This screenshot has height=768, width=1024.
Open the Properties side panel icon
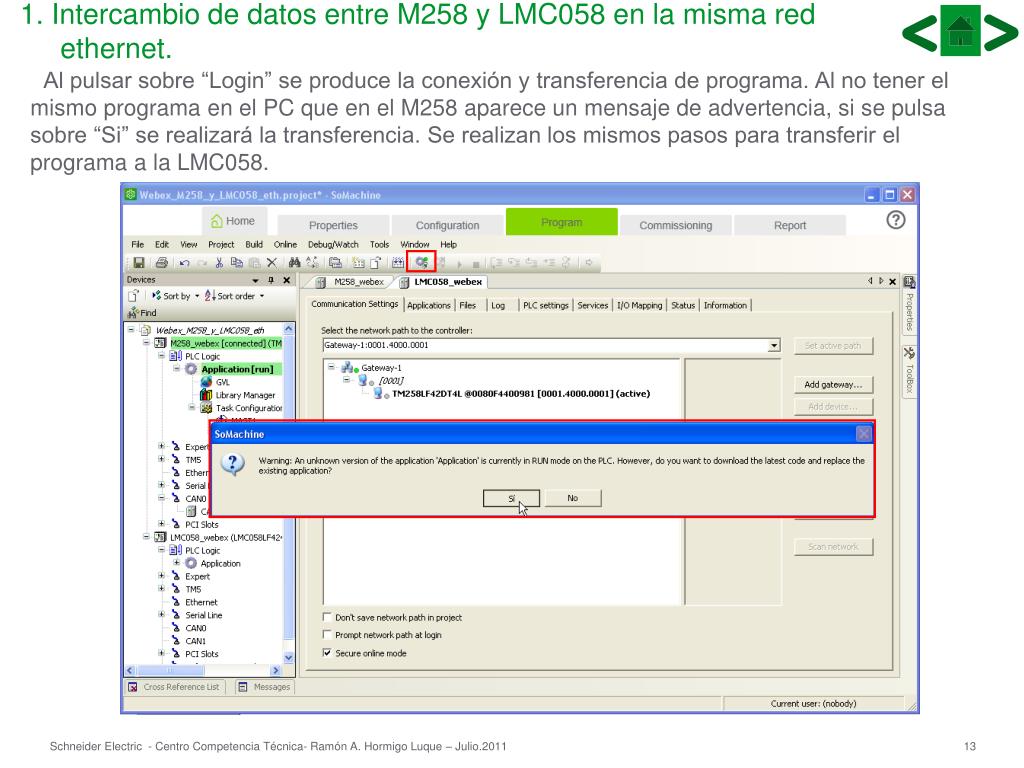tap(909, 282)
